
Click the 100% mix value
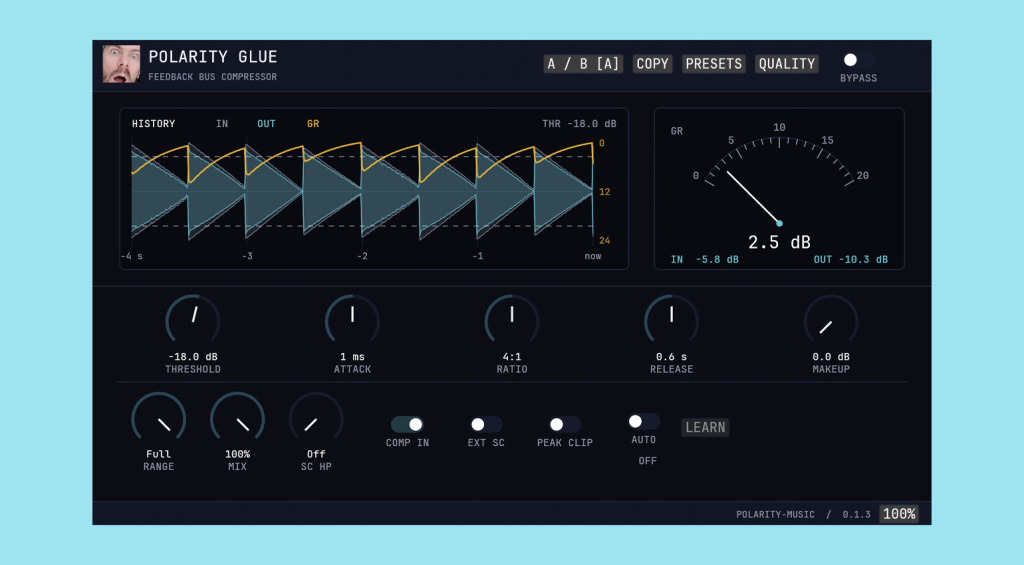[x=237, y=454]
